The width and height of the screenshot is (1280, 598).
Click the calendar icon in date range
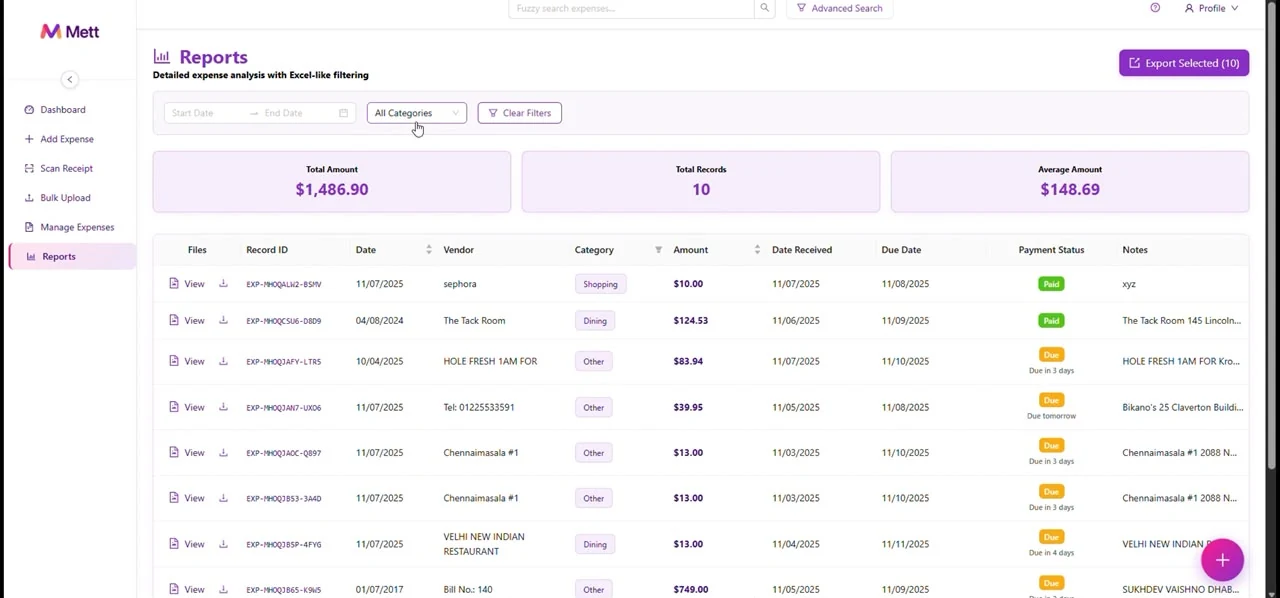[x=343, y=113]
